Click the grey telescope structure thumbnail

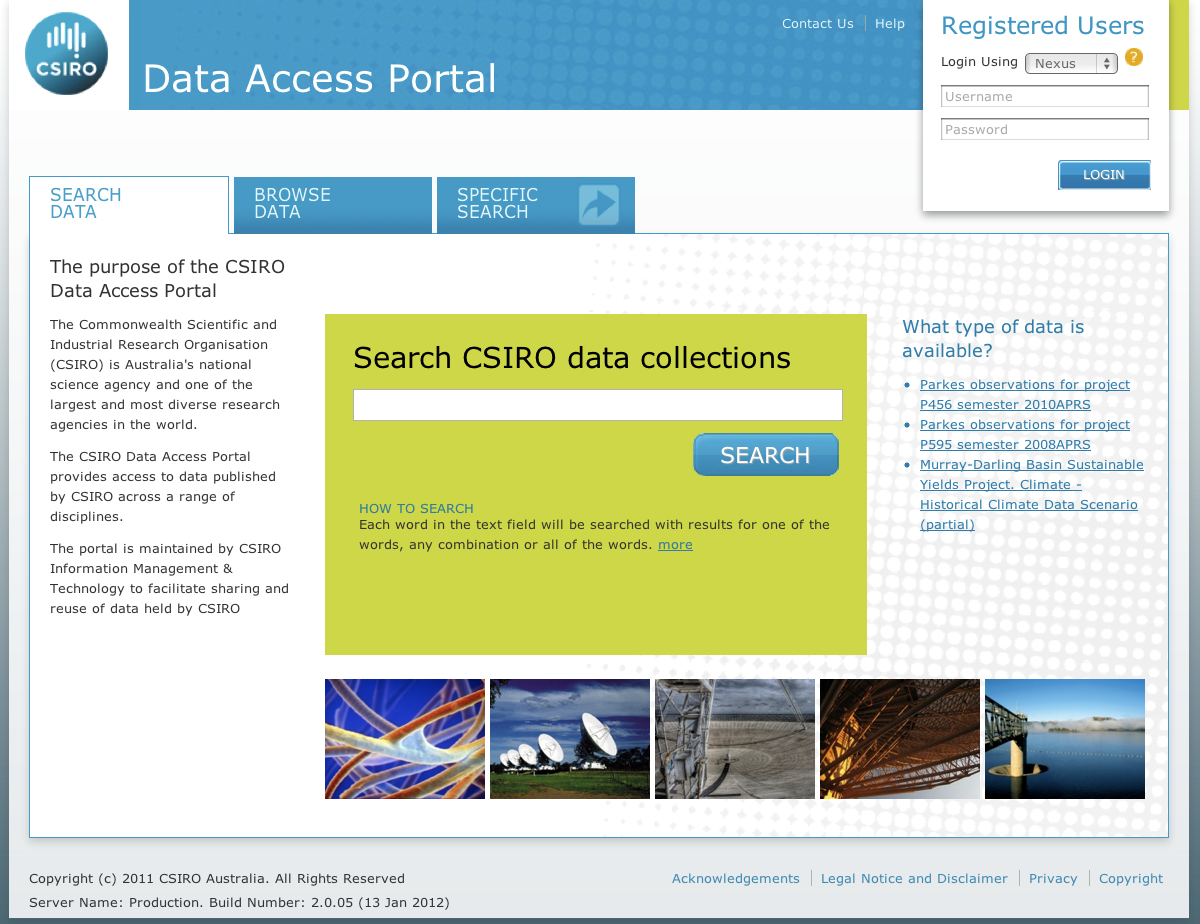735,739
